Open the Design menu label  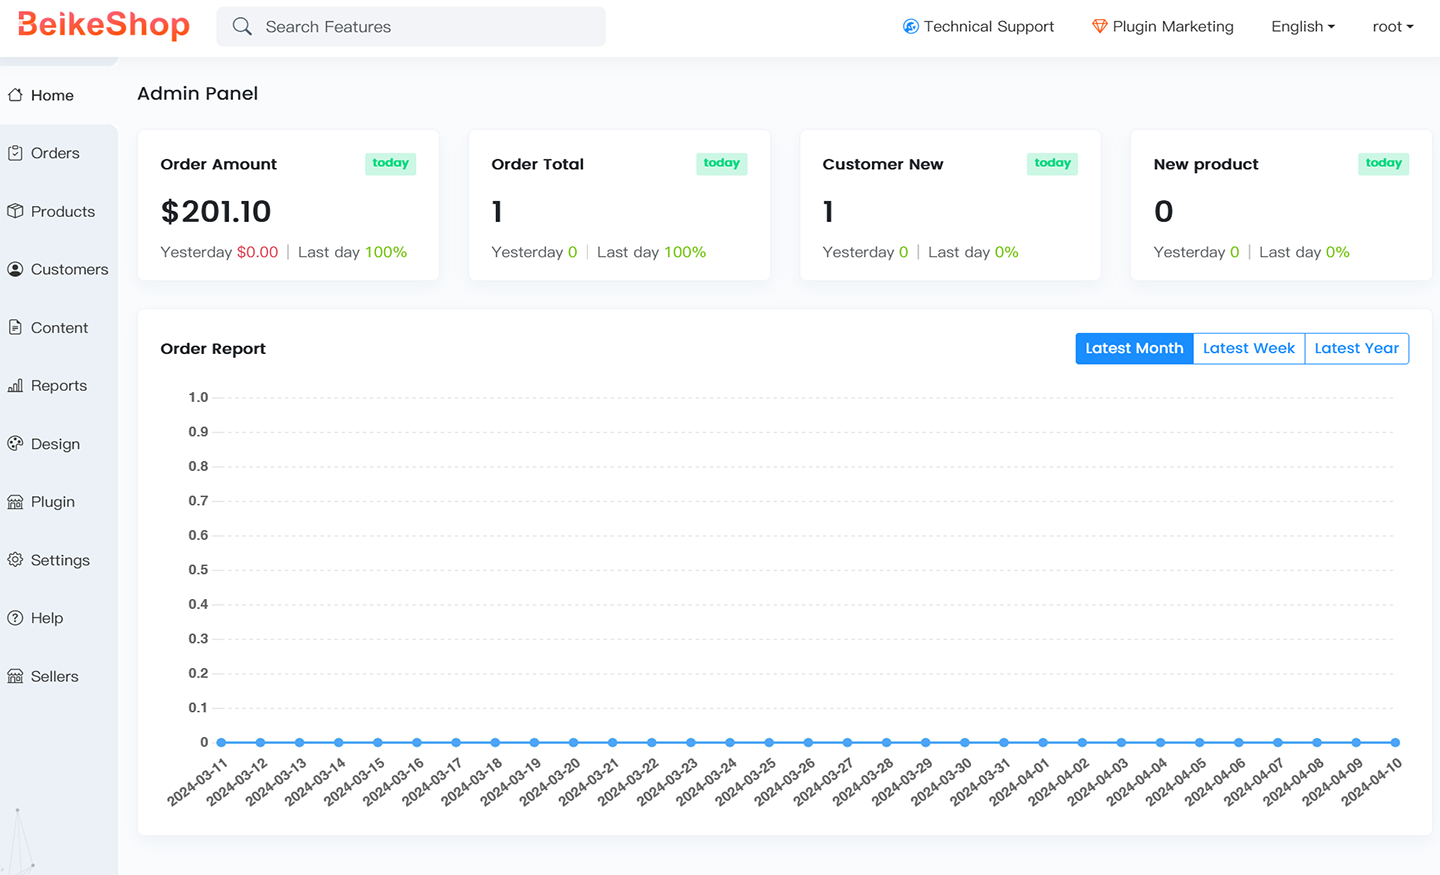click(x=55, y=444)
